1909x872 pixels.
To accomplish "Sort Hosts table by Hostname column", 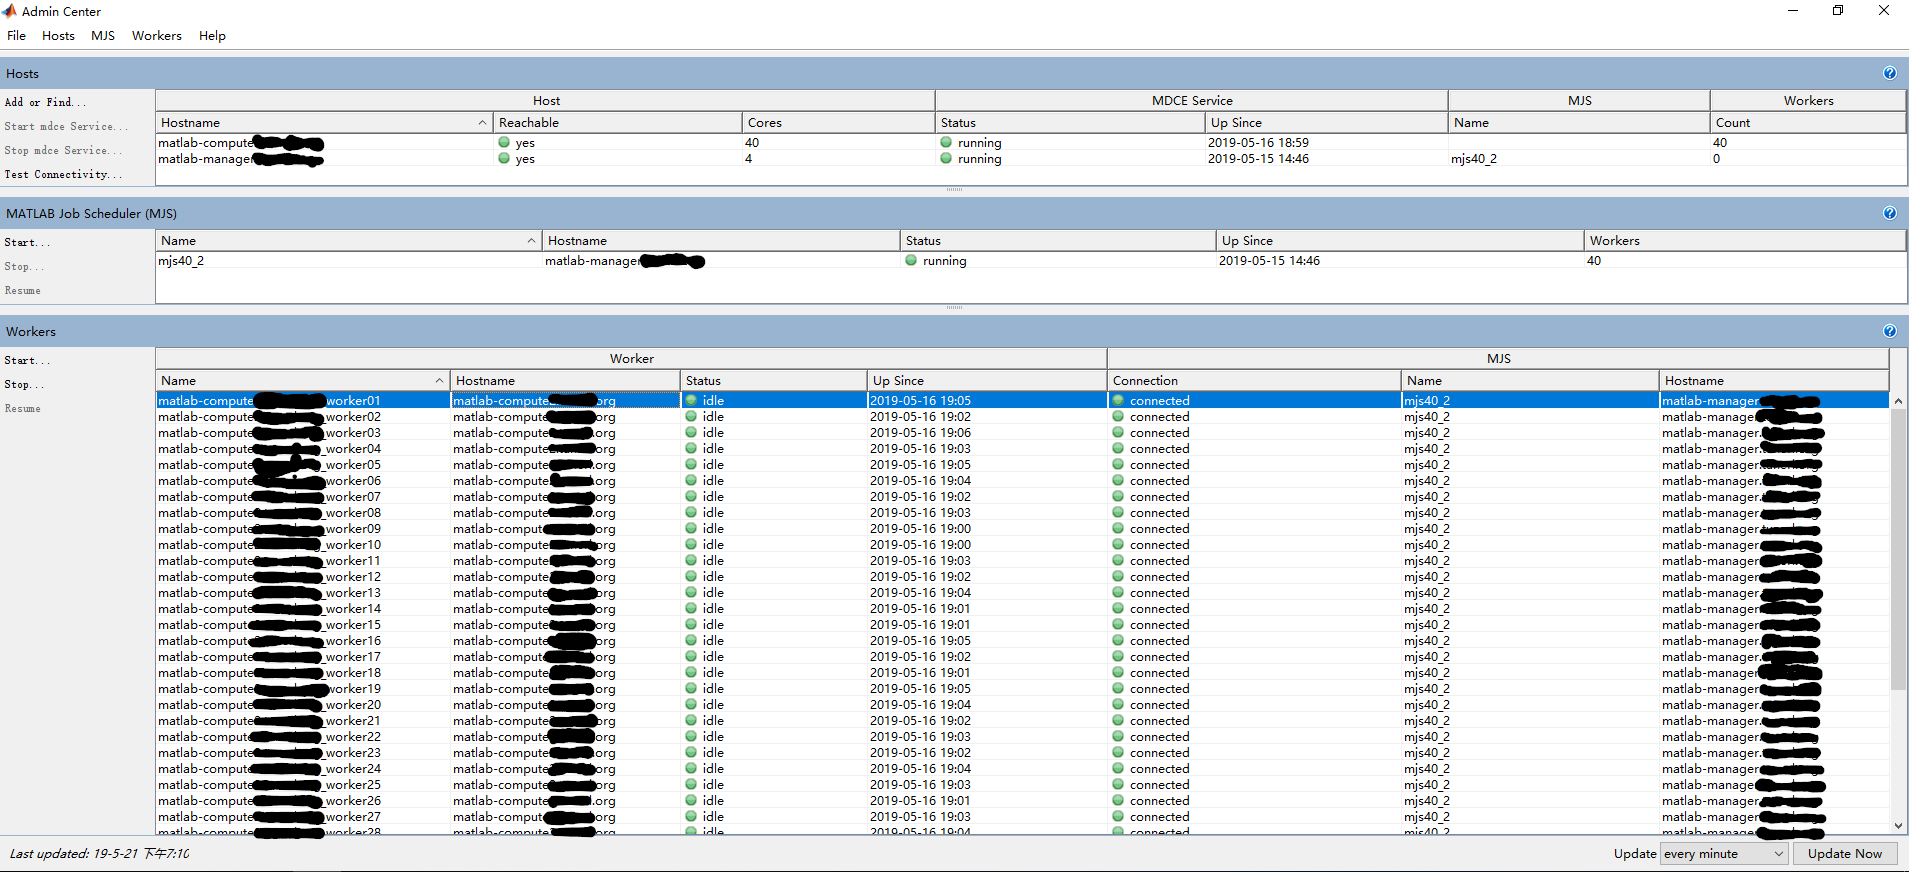I will [x=324, y=122].
